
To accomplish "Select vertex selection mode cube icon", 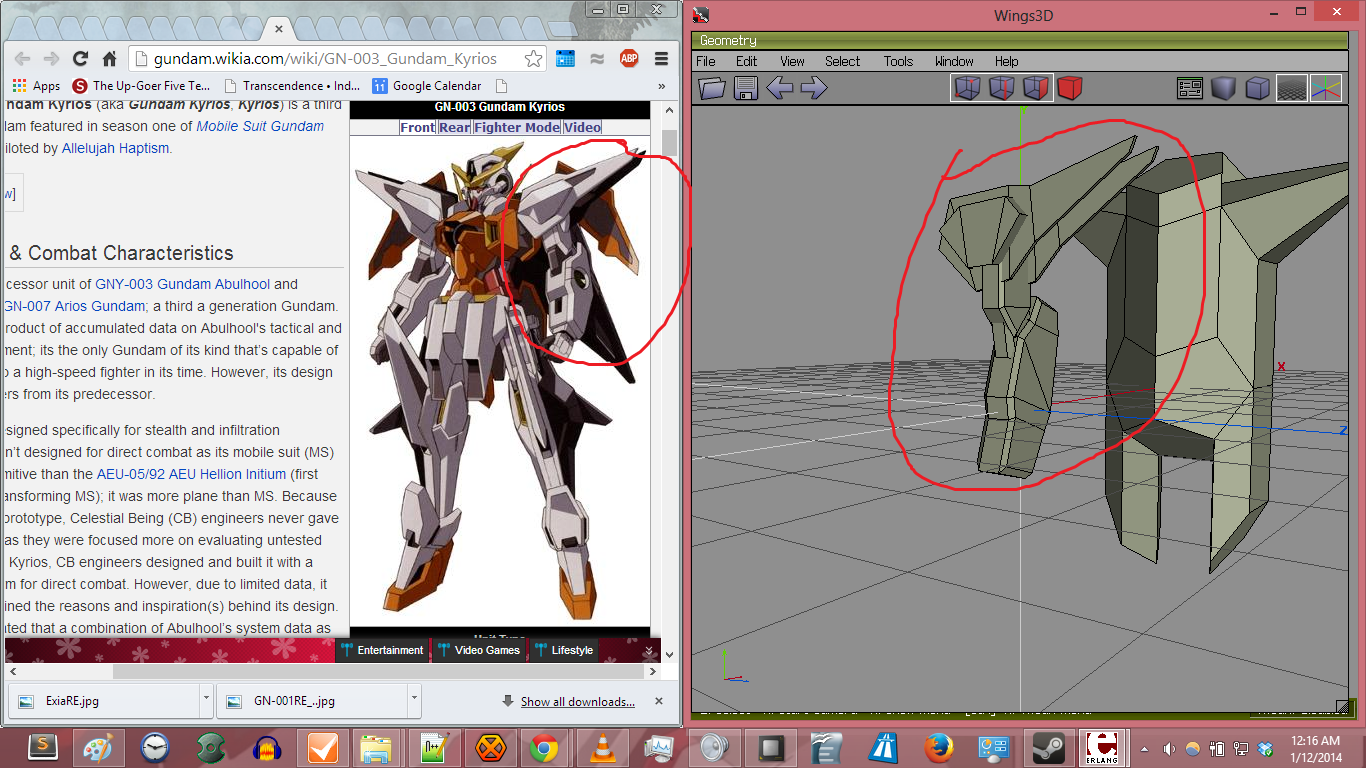I will pos(967,88).
